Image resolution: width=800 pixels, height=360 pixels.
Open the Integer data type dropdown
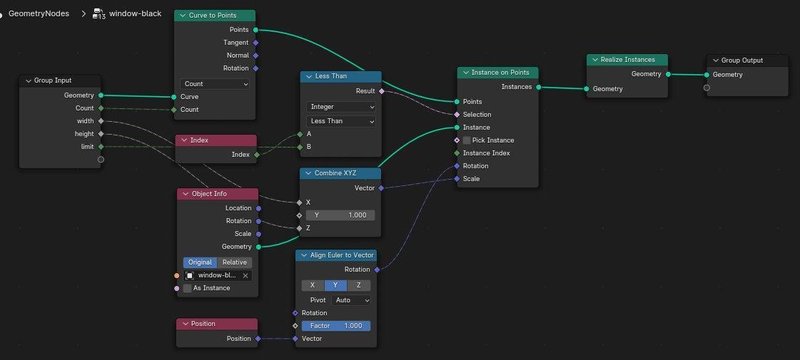(x=341, y=107)
